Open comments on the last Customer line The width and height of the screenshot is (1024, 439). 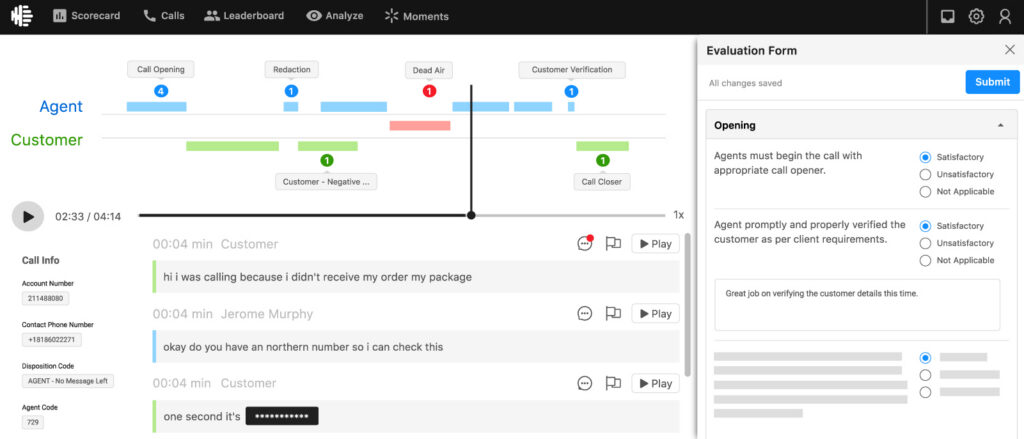pyautogui.click(x=585, y=383)
